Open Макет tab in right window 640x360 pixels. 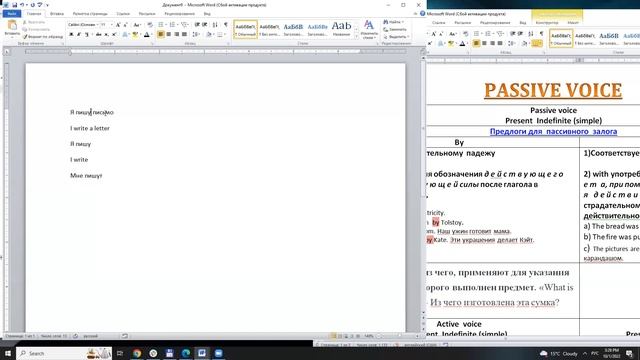click(x=573, y=22)
